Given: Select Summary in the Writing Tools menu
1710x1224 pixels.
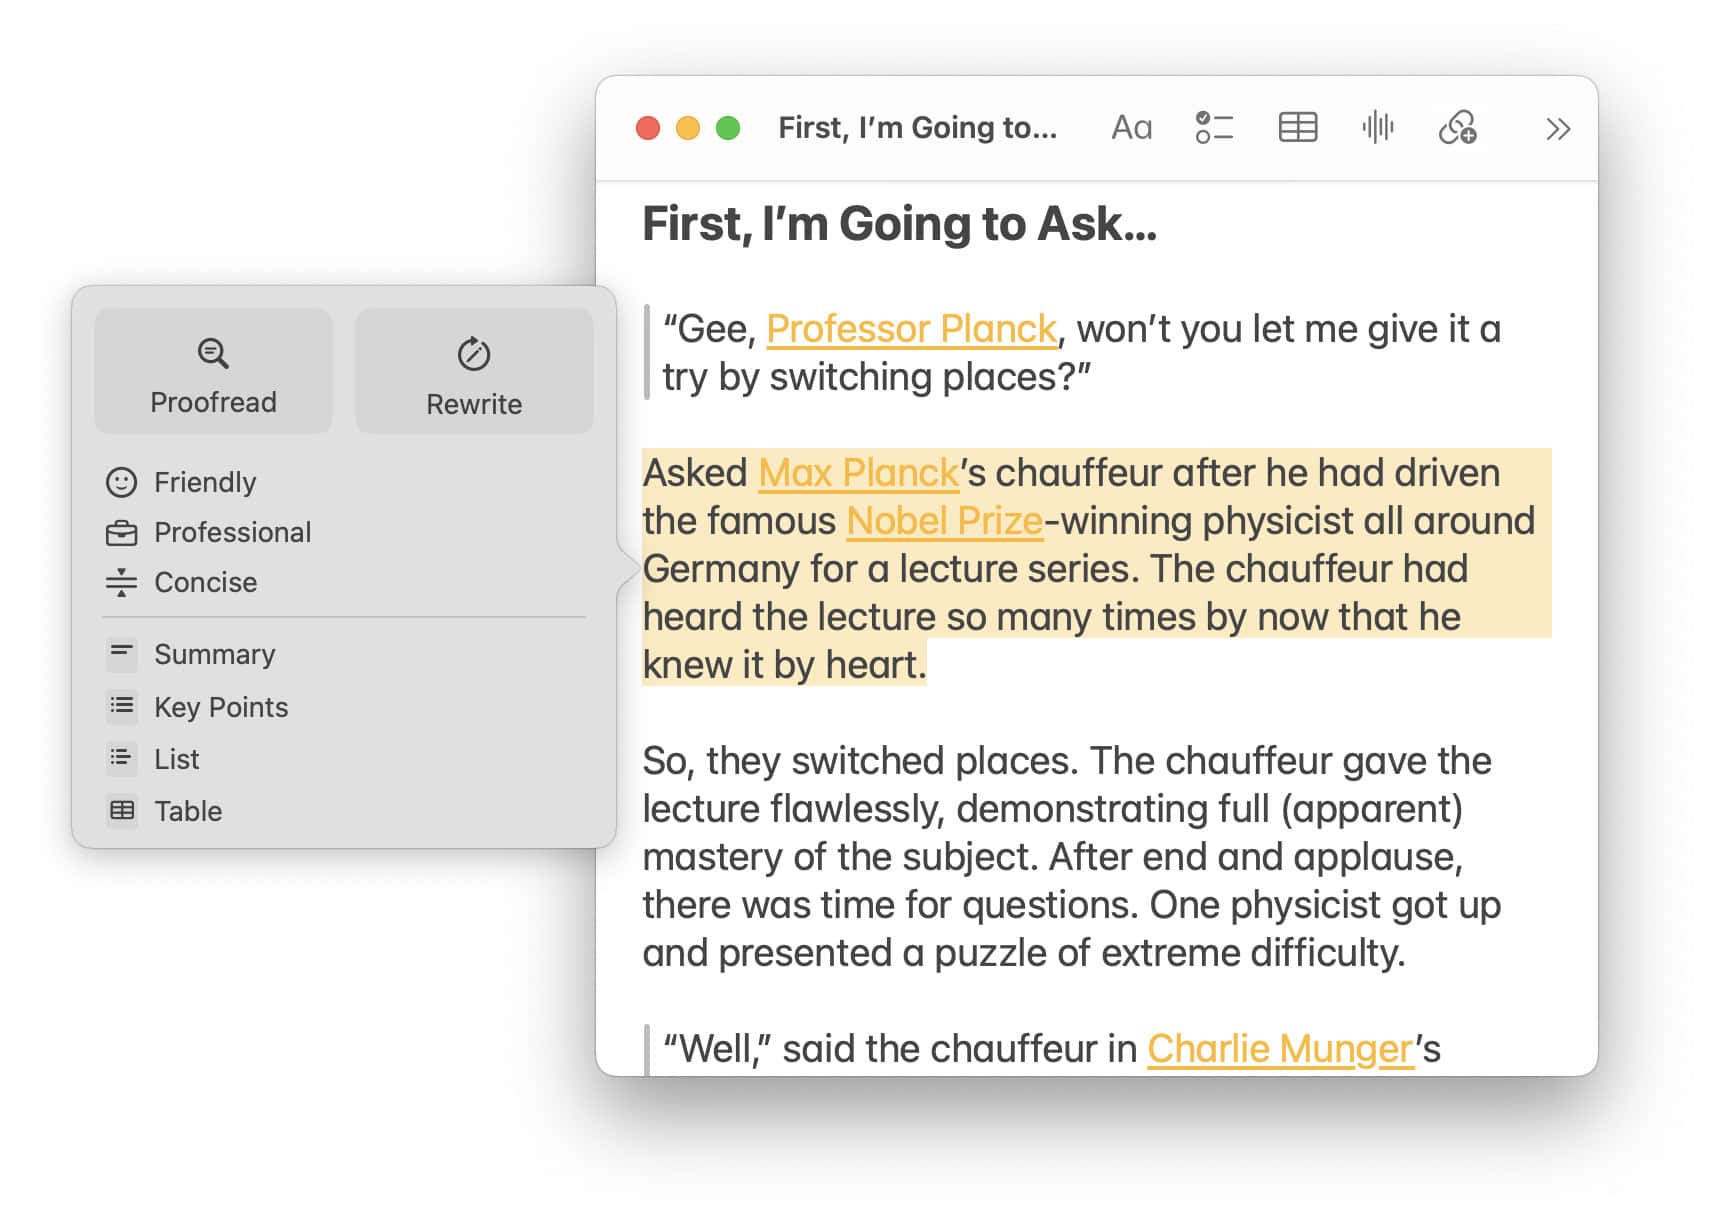Looking at the screenshot, I should tap(214, 654).
